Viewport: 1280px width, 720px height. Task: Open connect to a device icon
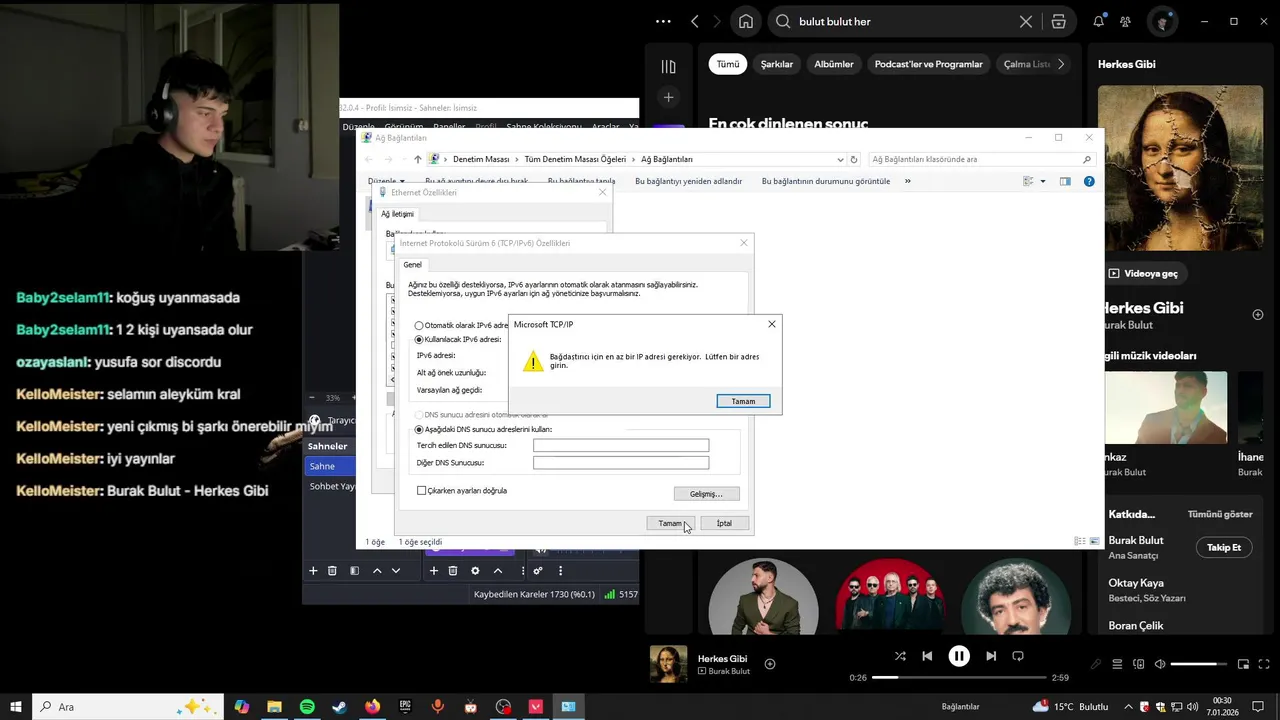click(1138, 664)
